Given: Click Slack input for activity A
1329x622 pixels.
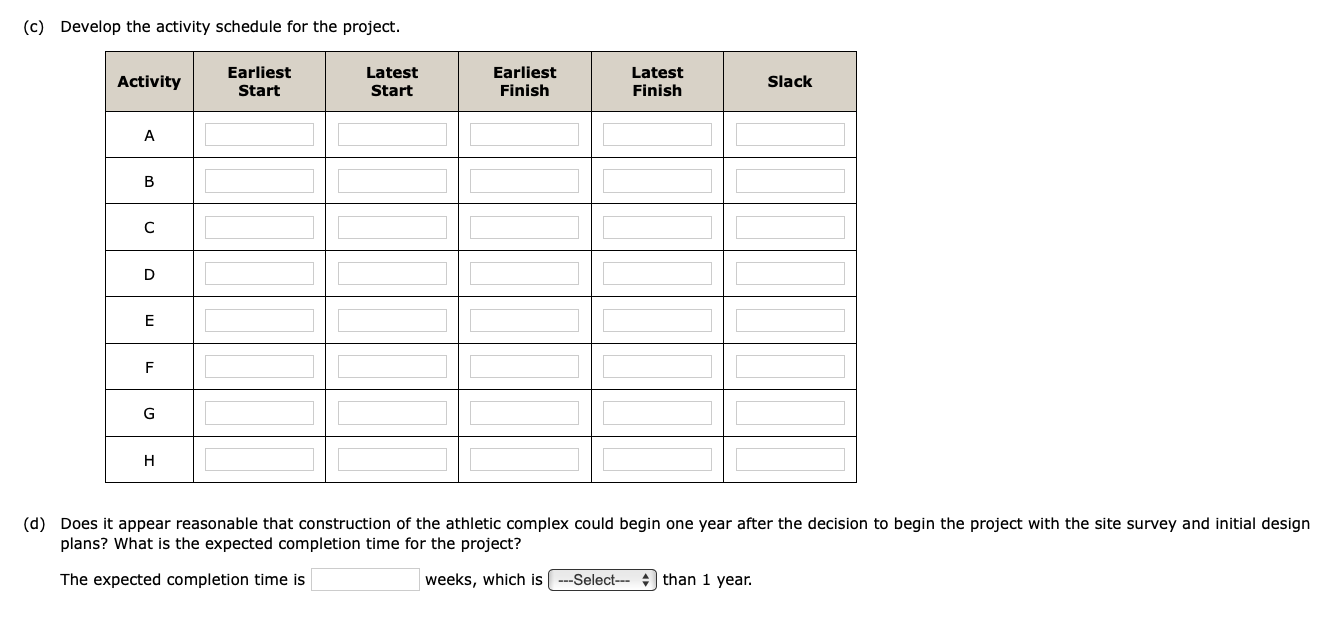Looking at the screenshot, I should (x=790, y=134).
